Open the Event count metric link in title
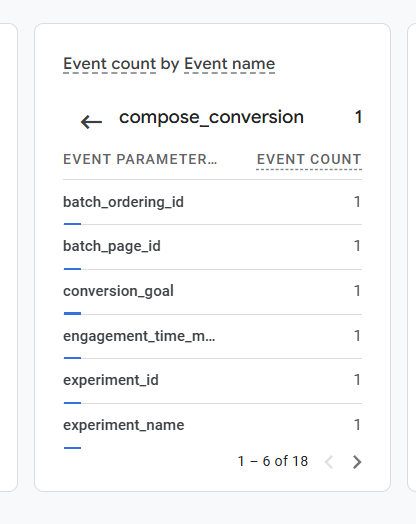 pos(110,64)
